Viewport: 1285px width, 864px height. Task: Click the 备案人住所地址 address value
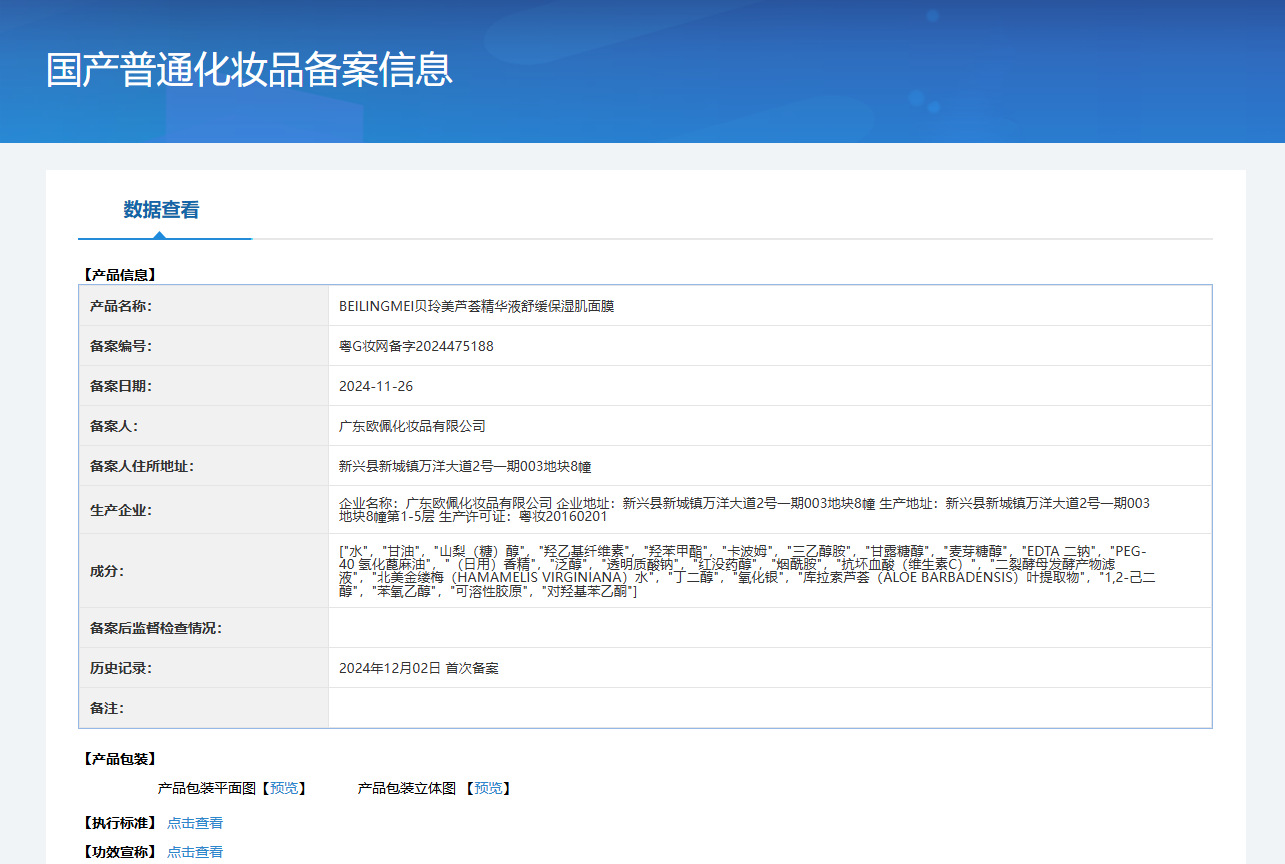[465, 466]
